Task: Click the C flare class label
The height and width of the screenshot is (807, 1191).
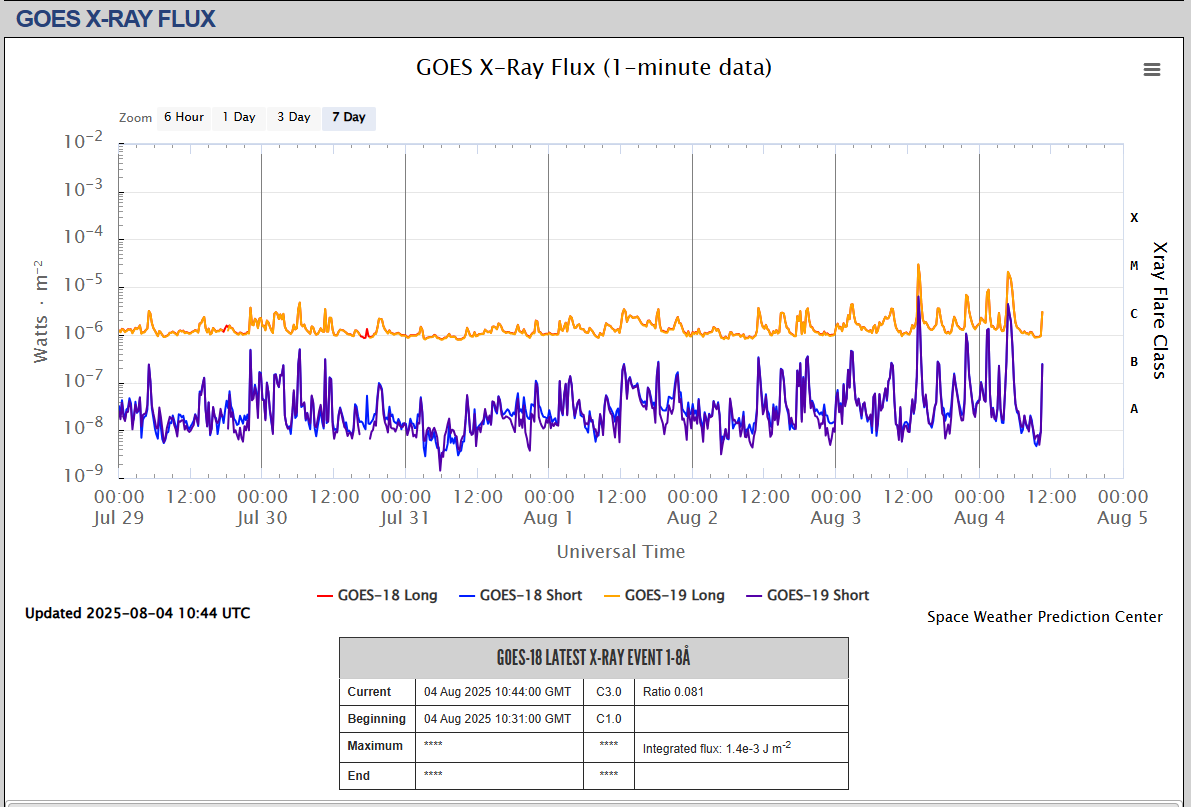Action: (1134, 314)
